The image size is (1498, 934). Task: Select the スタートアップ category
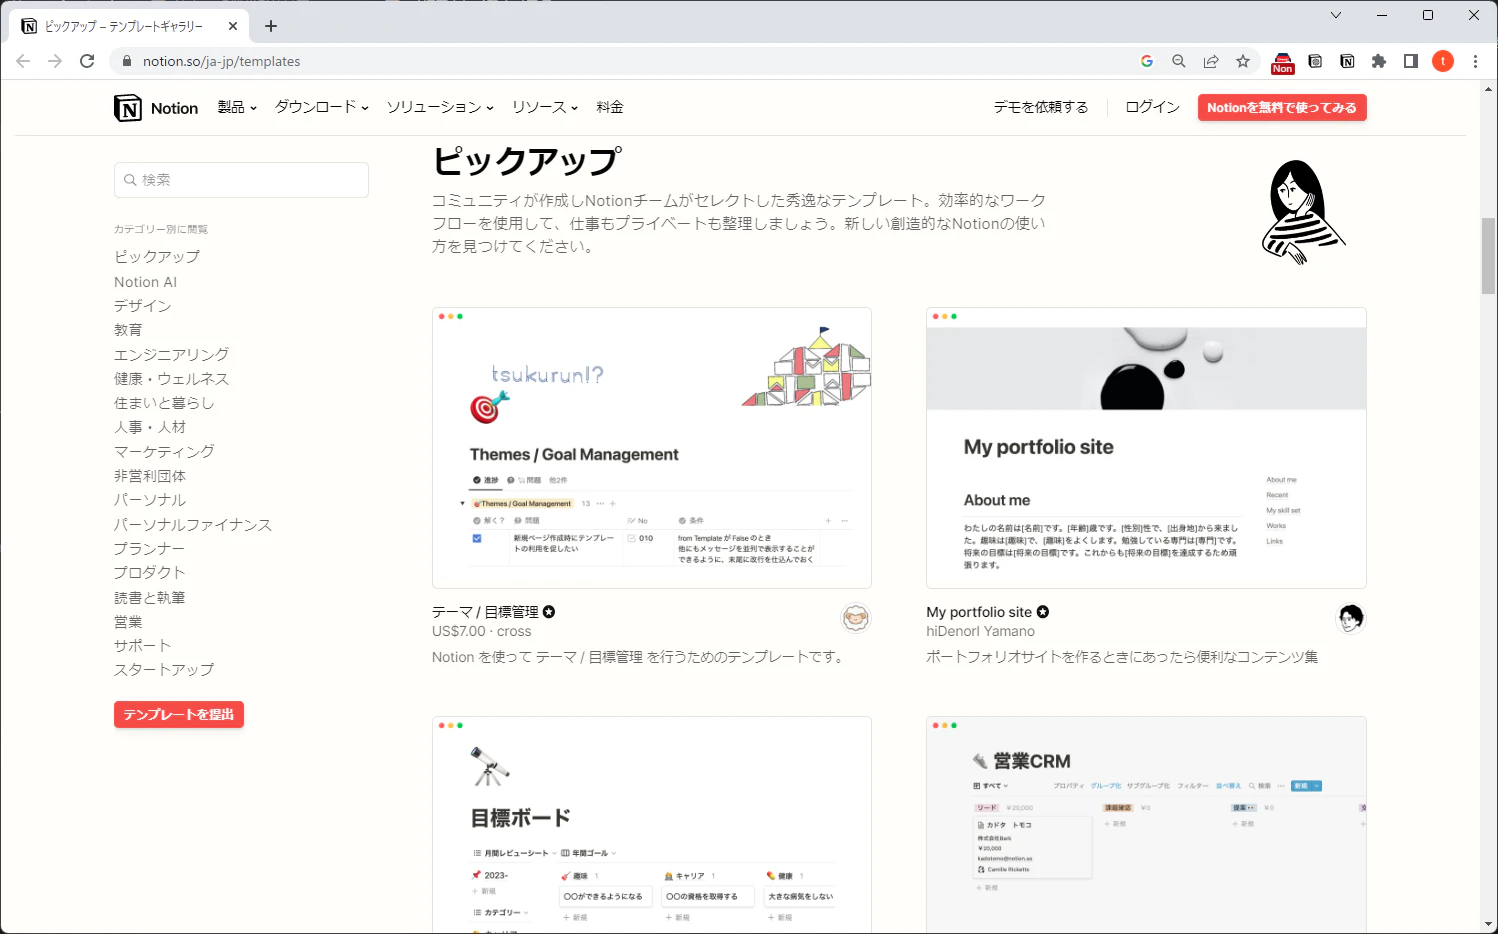(x=164, y=670)
